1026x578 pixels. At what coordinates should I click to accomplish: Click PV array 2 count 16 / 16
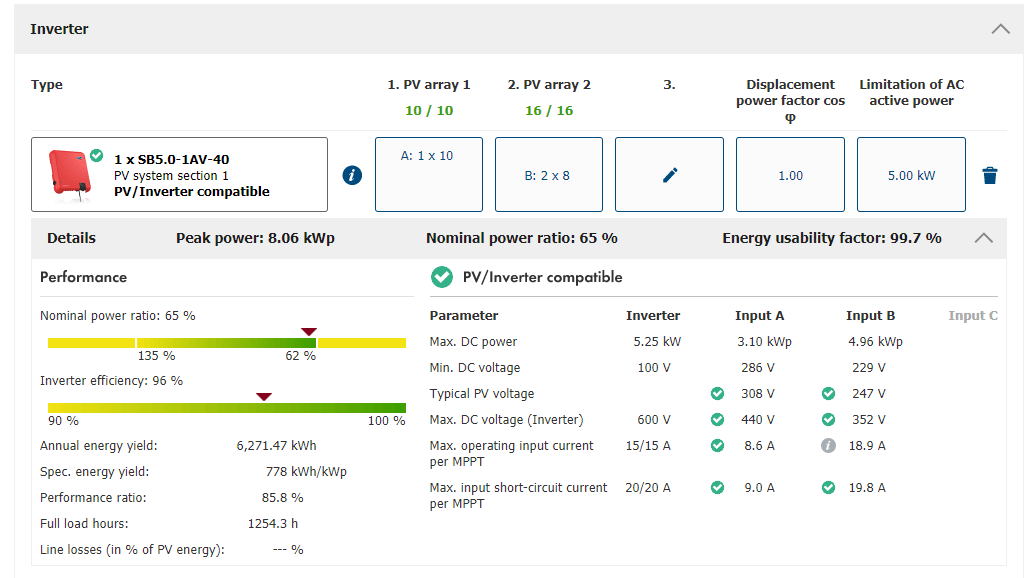tap(548, 111)
